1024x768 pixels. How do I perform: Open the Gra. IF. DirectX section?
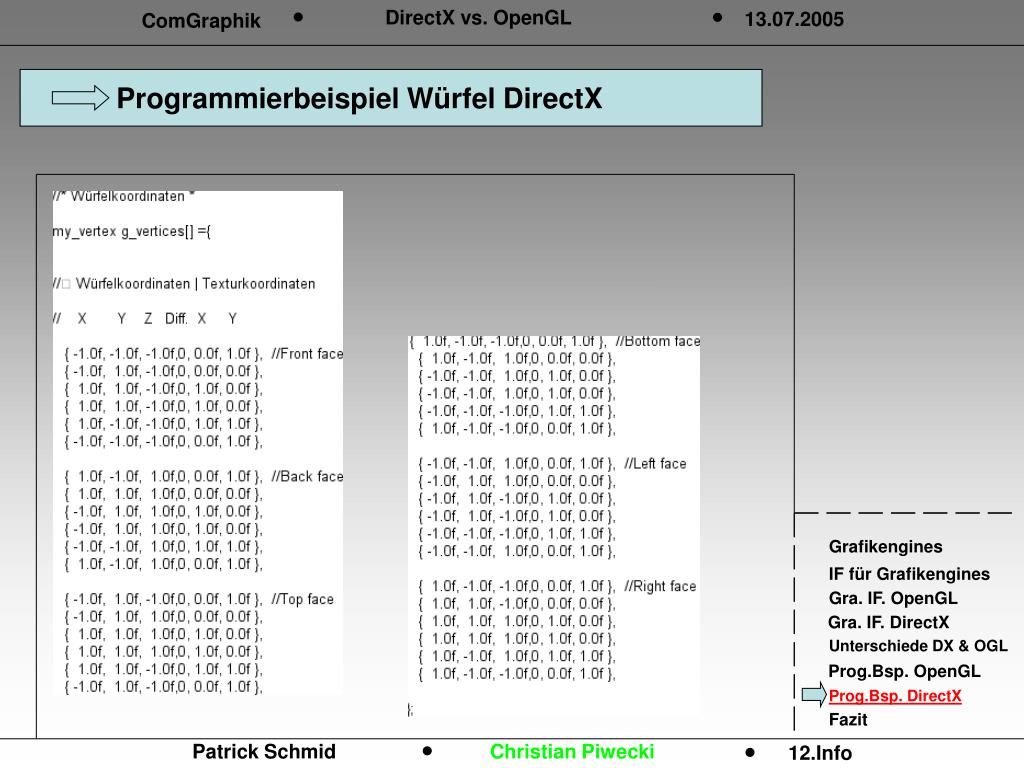[888, 622]
